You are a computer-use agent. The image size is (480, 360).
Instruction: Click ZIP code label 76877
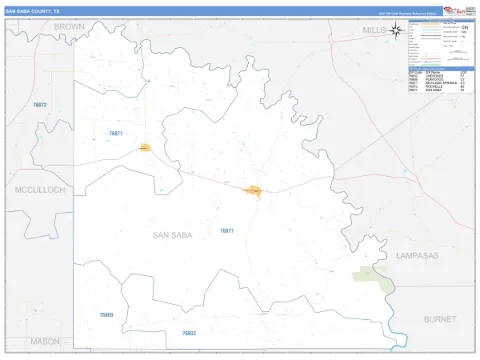tap(227, 231)
